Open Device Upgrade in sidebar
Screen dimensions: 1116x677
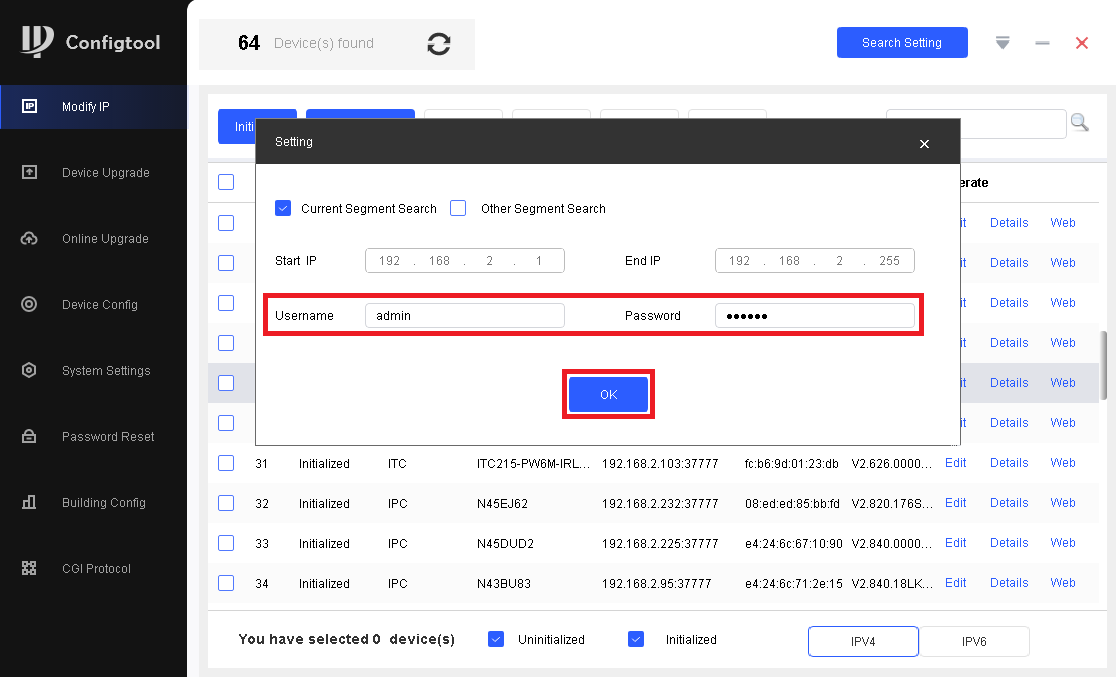[x=105, y=173]
